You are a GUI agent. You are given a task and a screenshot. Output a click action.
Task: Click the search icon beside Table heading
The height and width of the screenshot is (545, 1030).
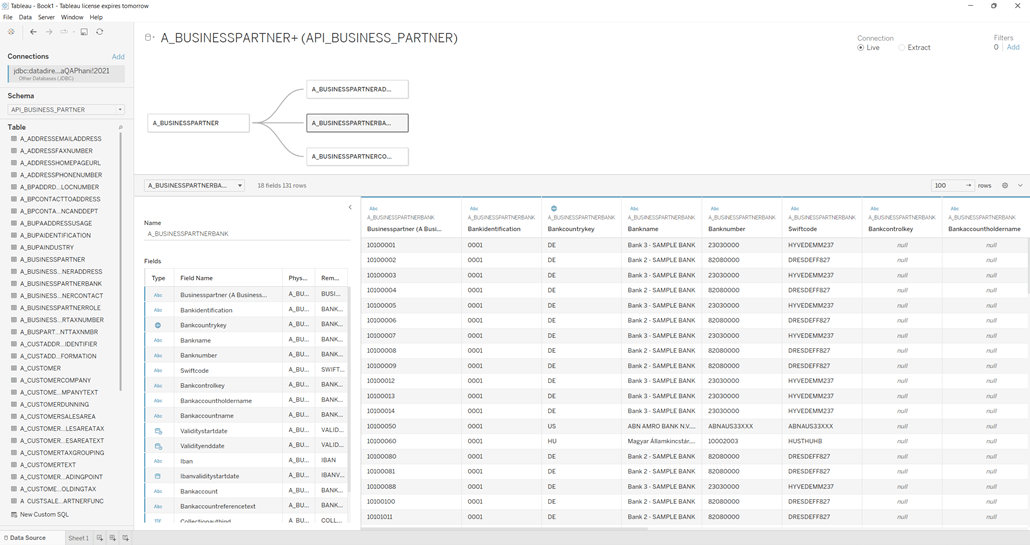coord(121,128)
